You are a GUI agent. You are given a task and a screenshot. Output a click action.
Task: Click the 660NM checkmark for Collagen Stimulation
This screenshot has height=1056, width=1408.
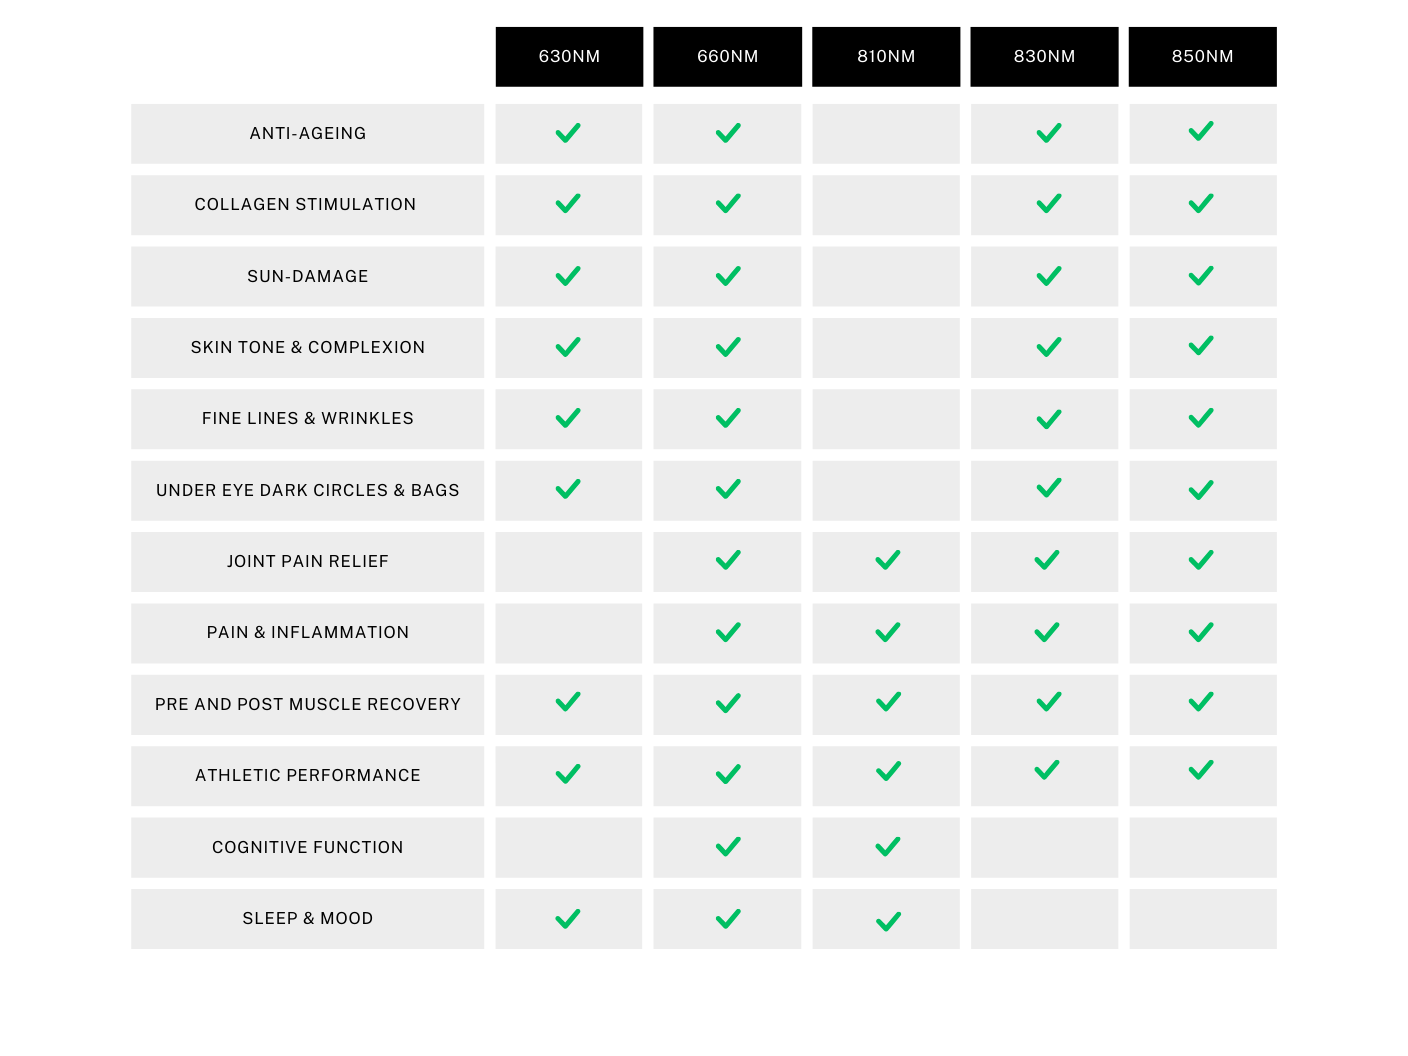pyautogui.click(x=728, y=204)
